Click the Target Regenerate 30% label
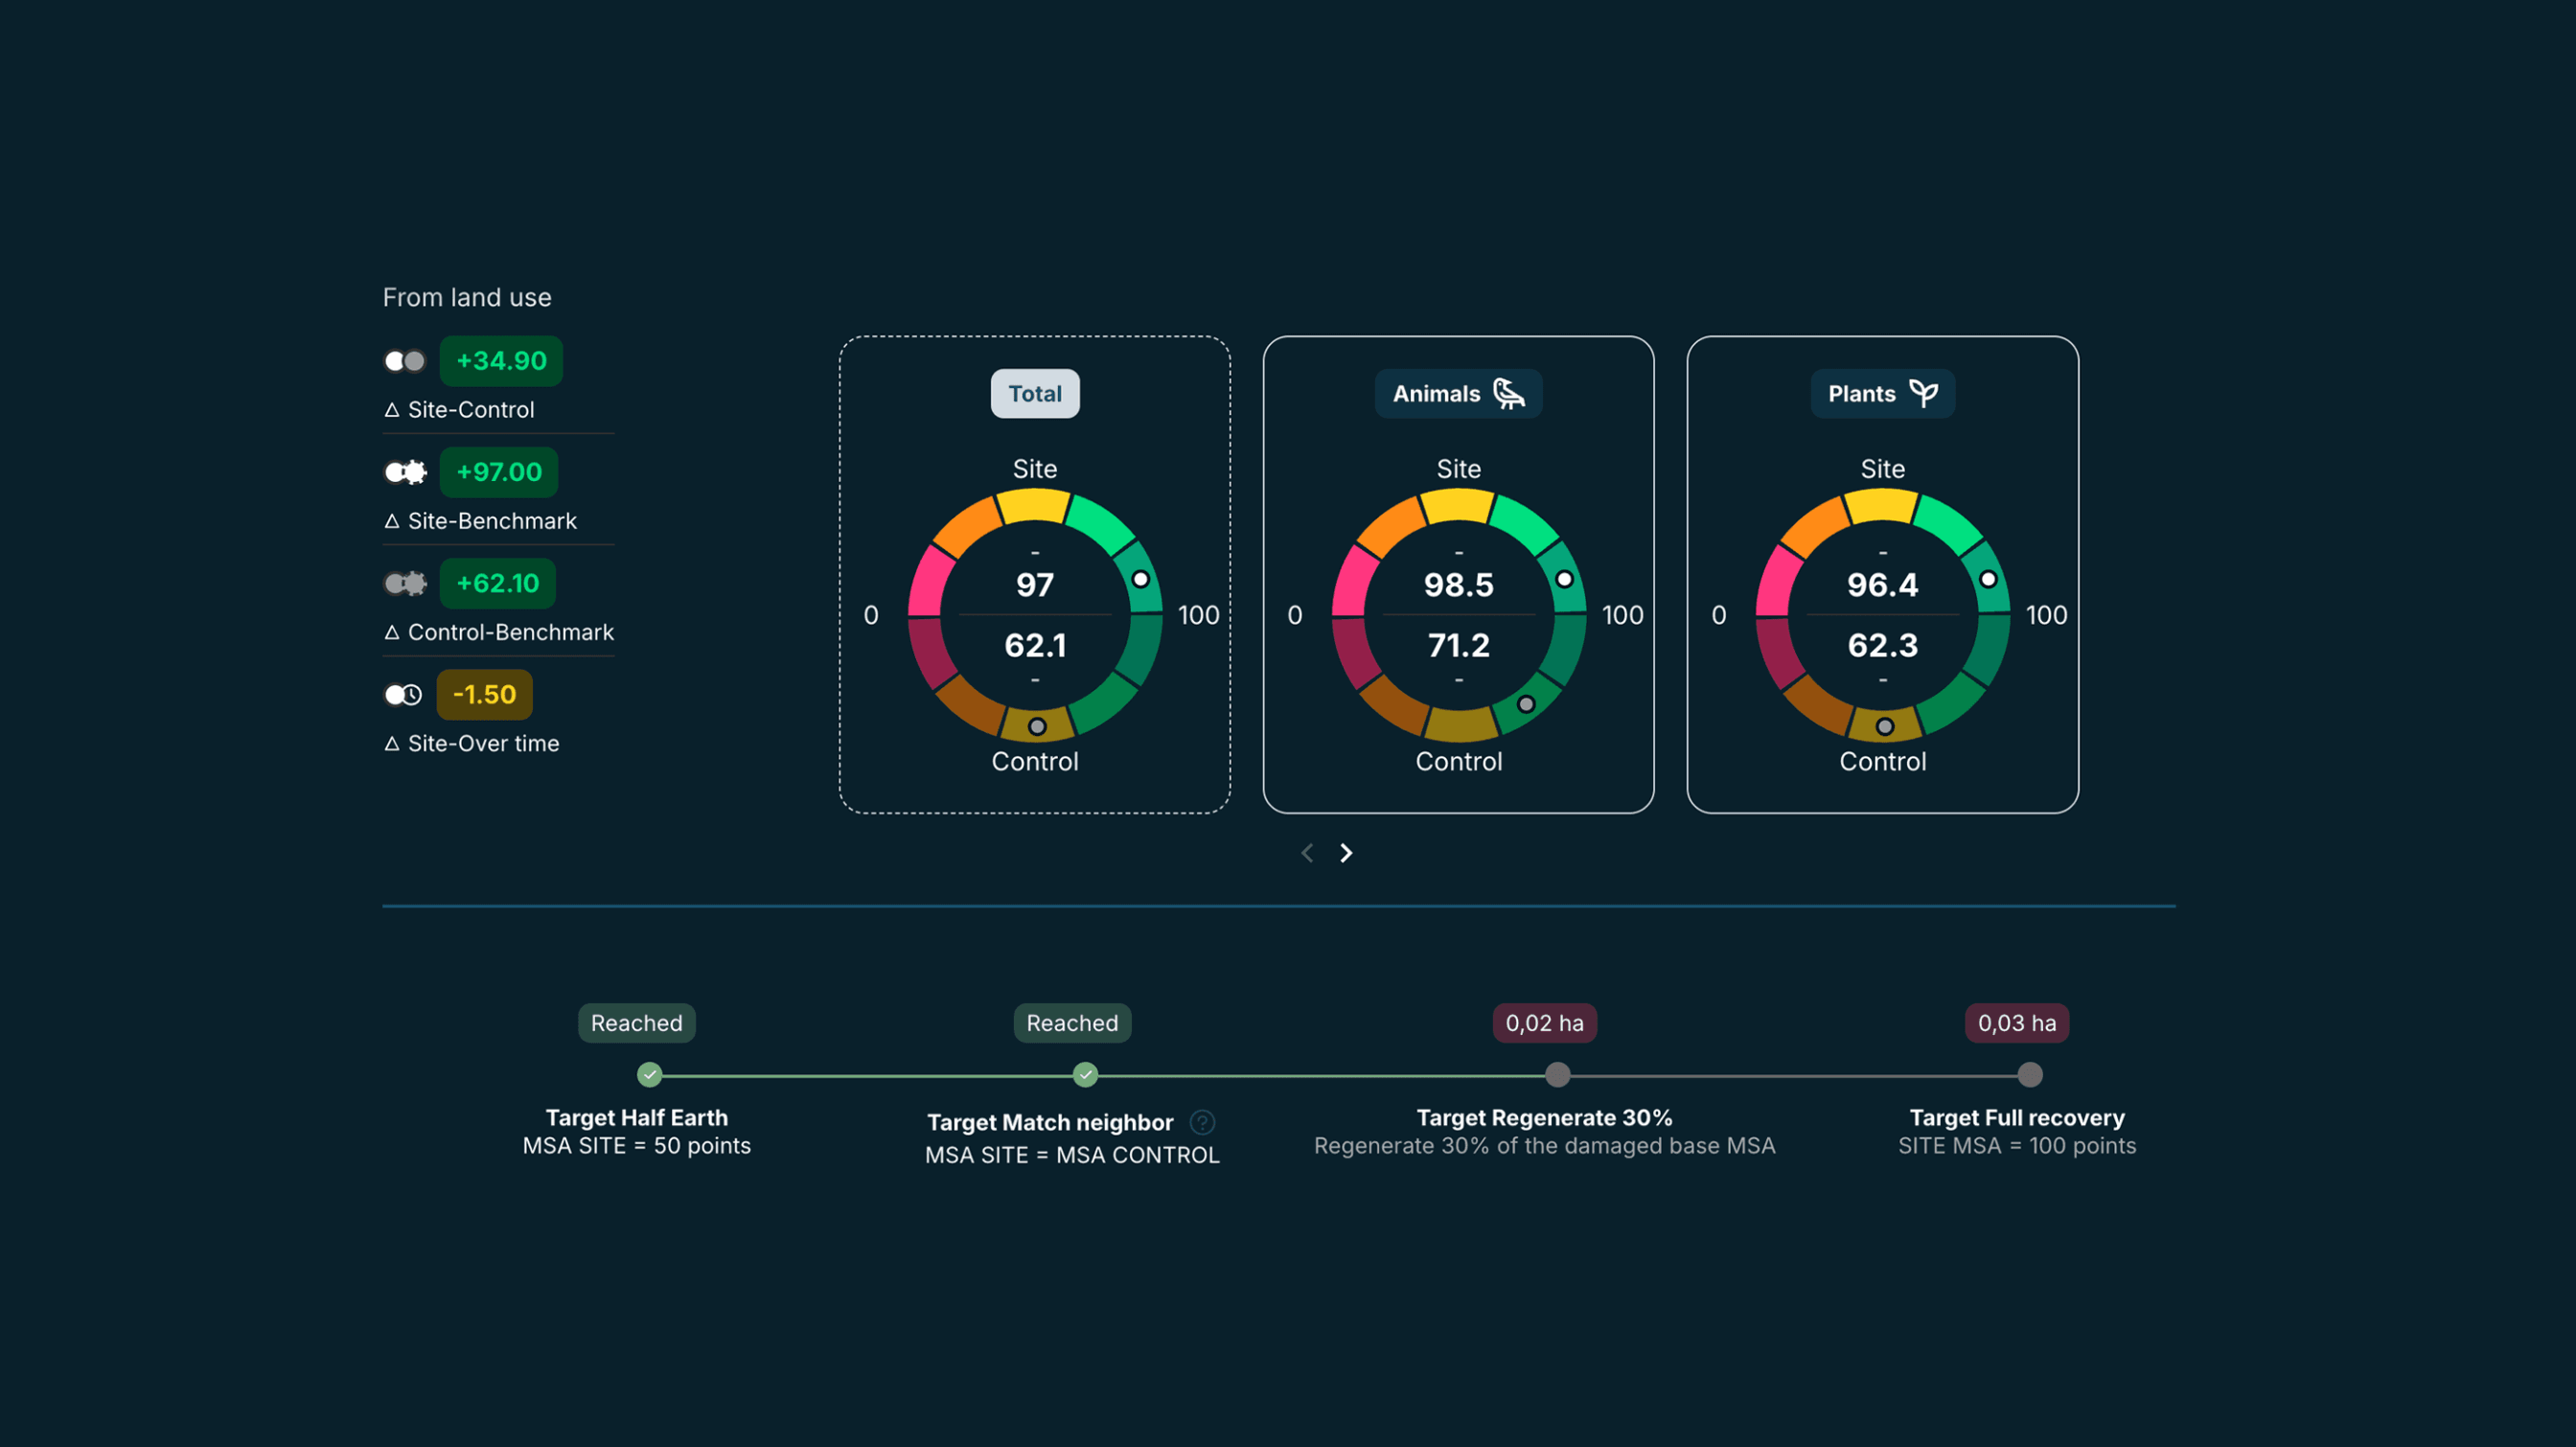2576x1447 pixels. click(x=1544, y=1118)
